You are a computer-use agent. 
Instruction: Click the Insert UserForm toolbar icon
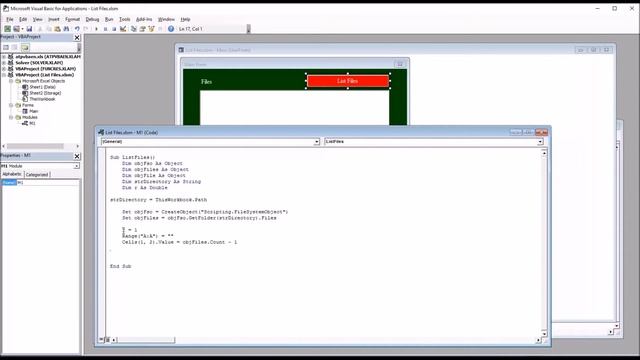(x=16, y=29)
